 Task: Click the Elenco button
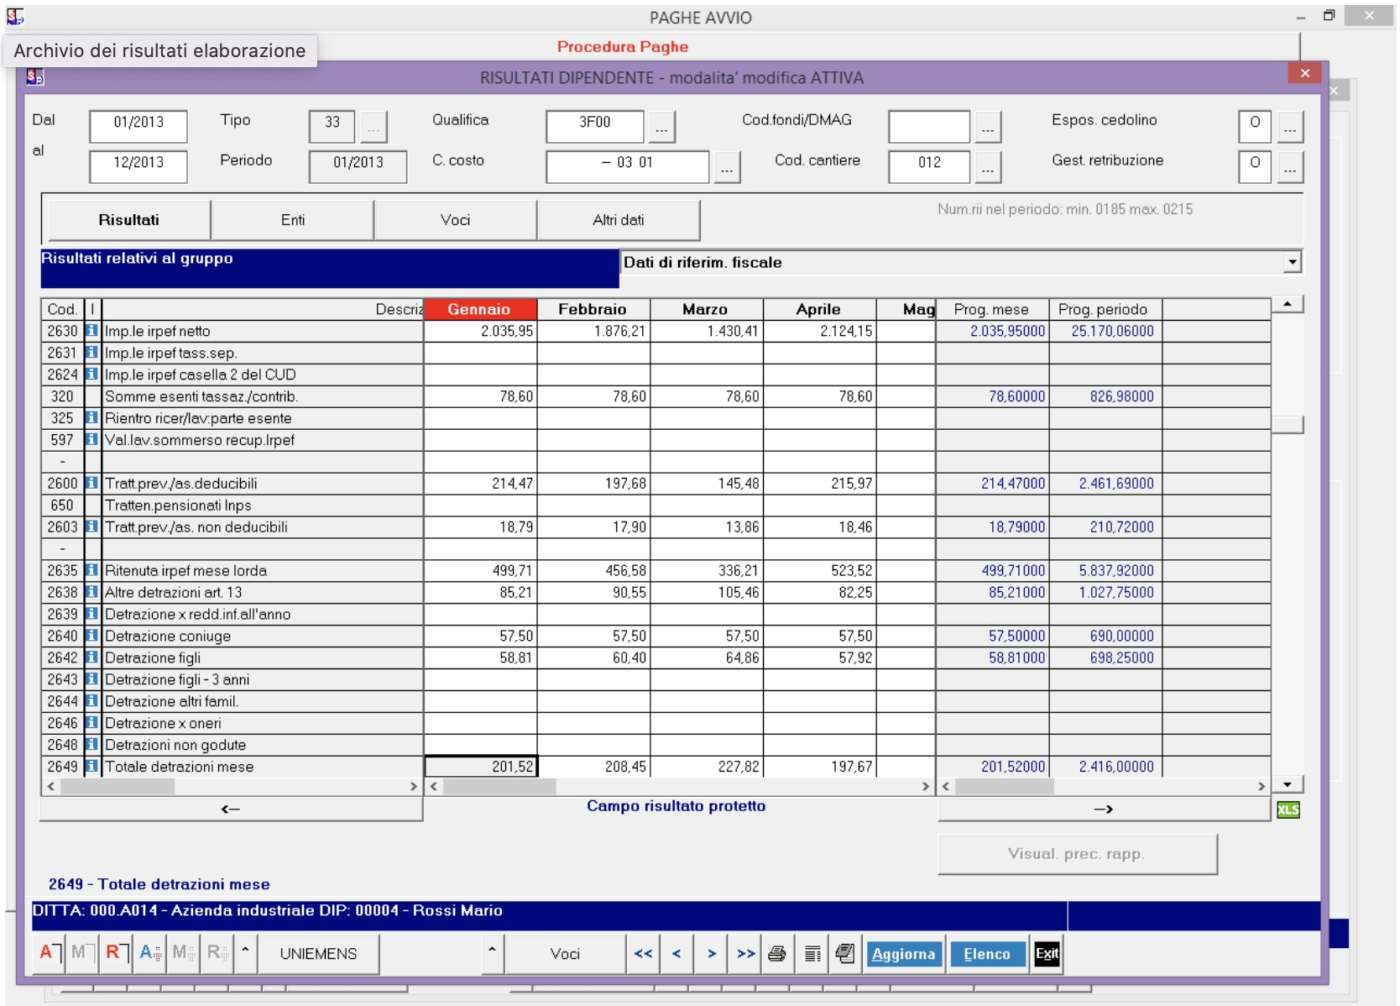(987, 954)
